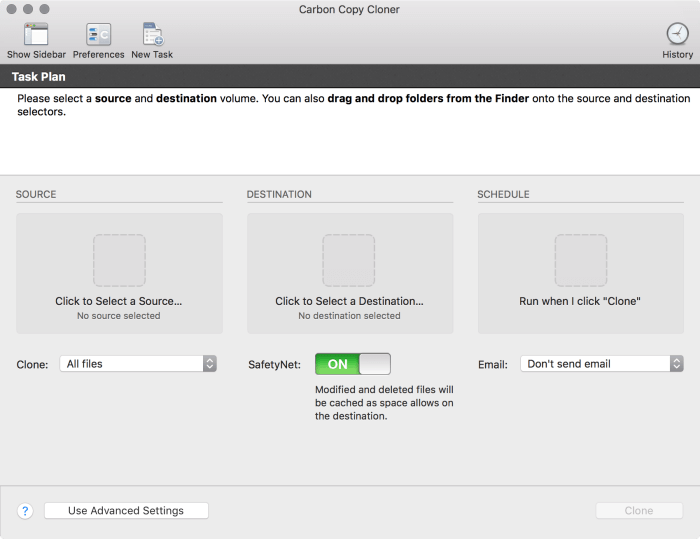
Task: Click the Task Plan header text
Action: [38, 77]
